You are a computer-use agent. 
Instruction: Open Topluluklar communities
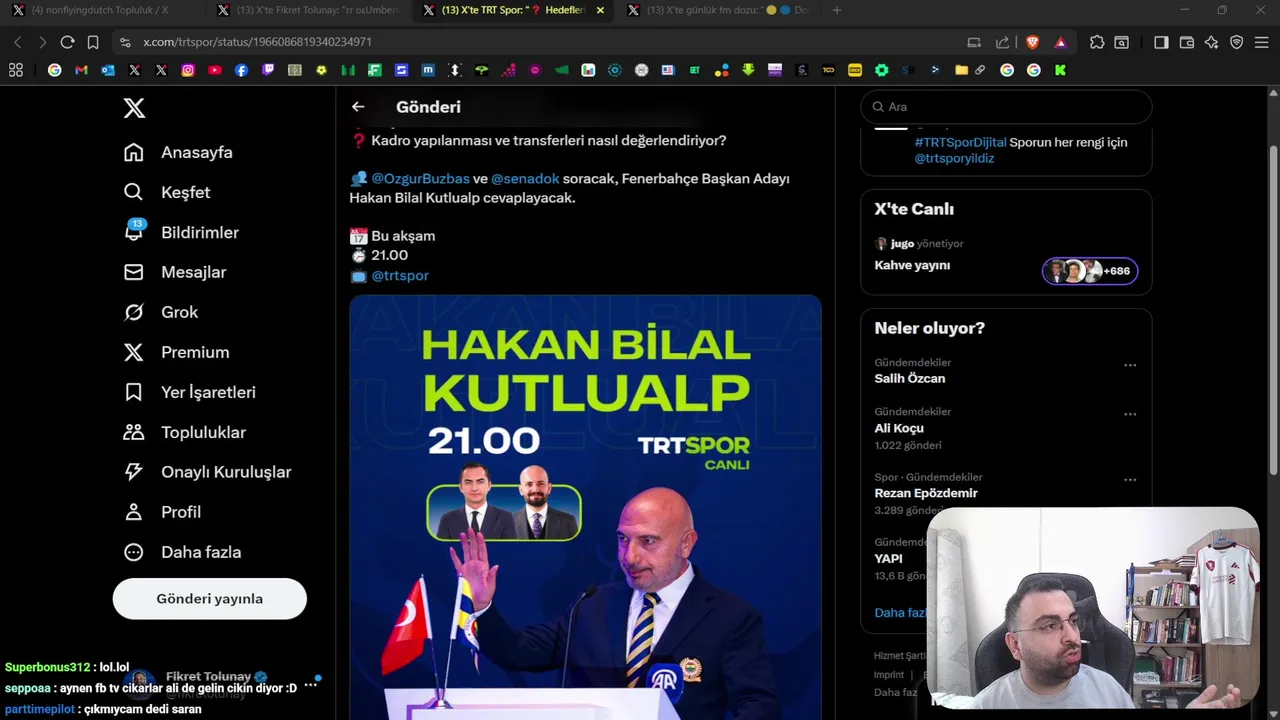coord(184,432)
